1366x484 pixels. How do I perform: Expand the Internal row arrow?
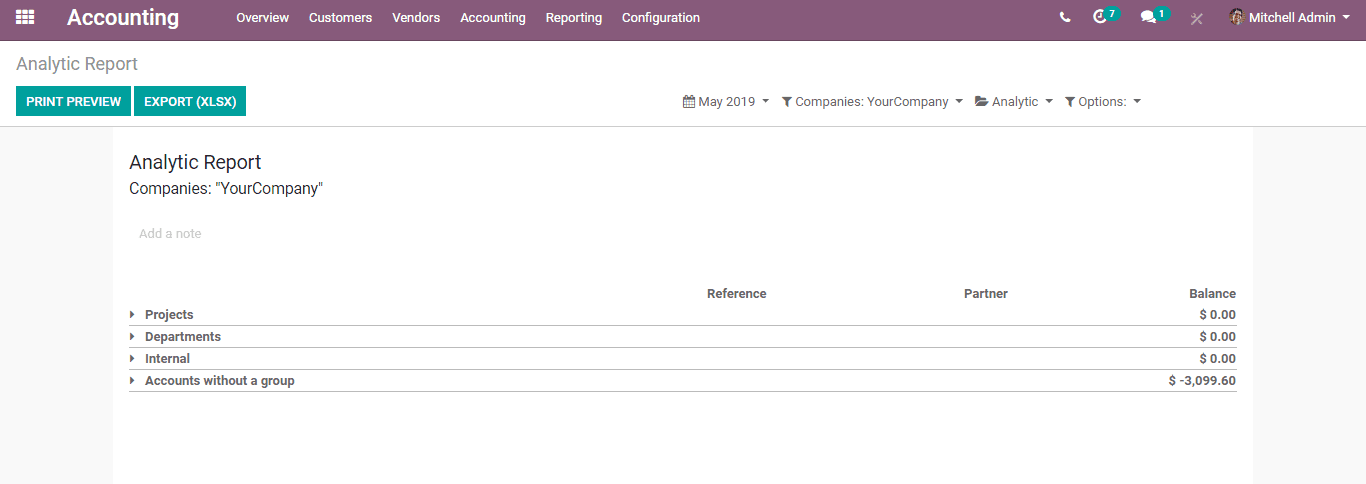(x=132, y=359)
